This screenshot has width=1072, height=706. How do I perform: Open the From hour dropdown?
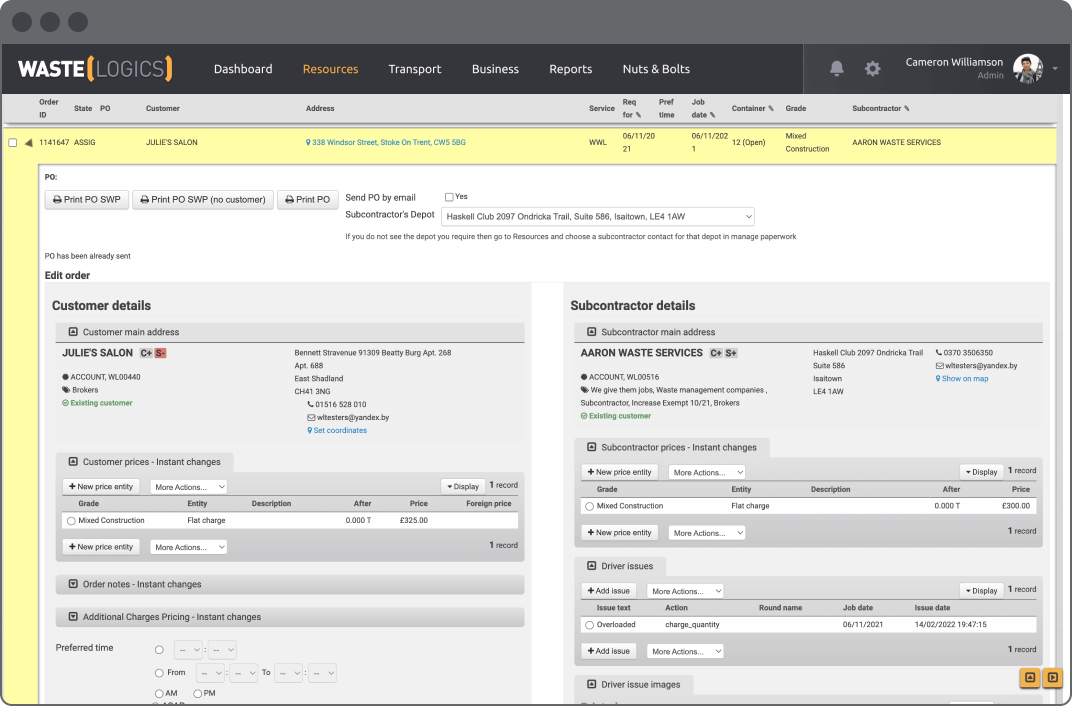click(210, 673)
